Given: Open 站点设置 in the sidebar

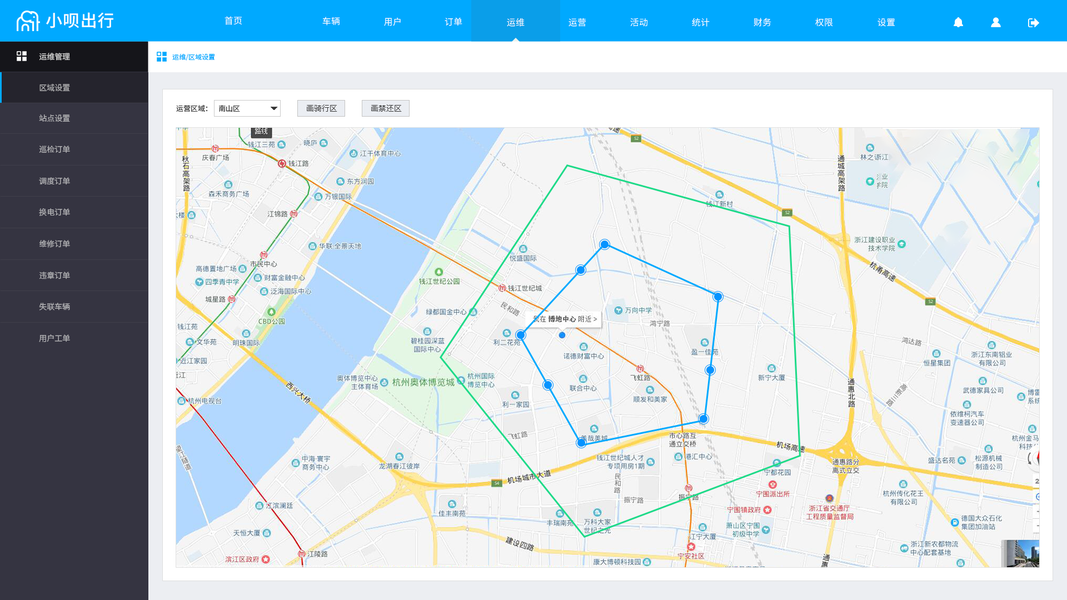Looking at the screenshot, I should tap(74, 118).
